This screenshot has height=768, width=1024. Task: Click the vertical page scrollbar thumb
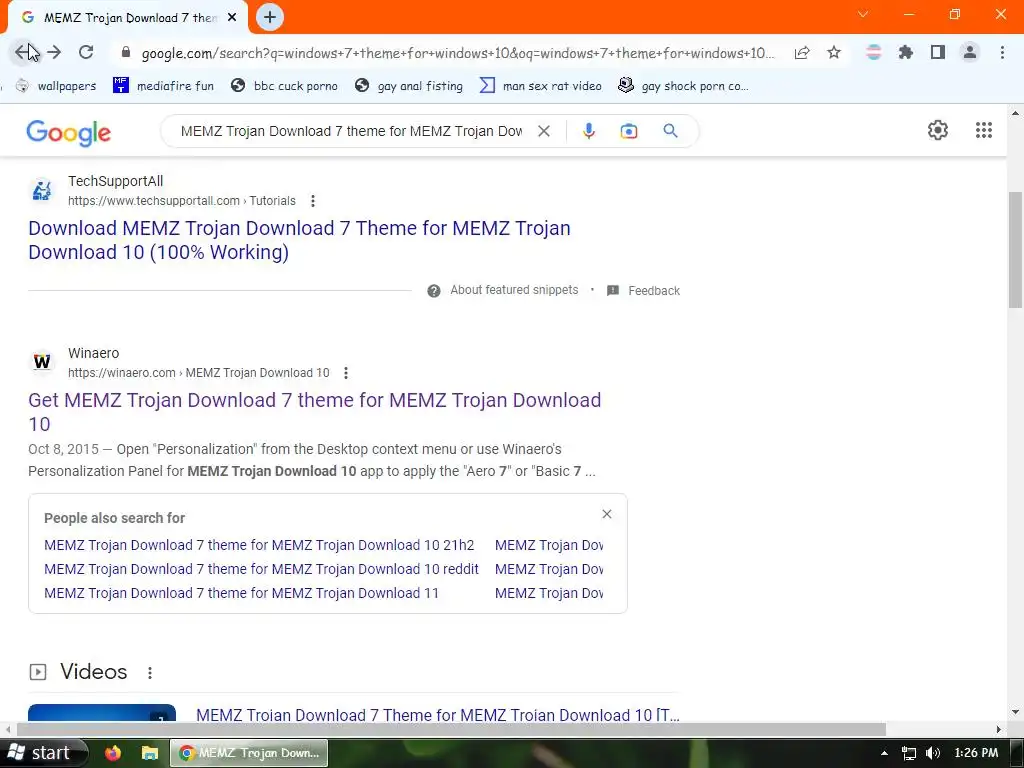click(1015, 249)
